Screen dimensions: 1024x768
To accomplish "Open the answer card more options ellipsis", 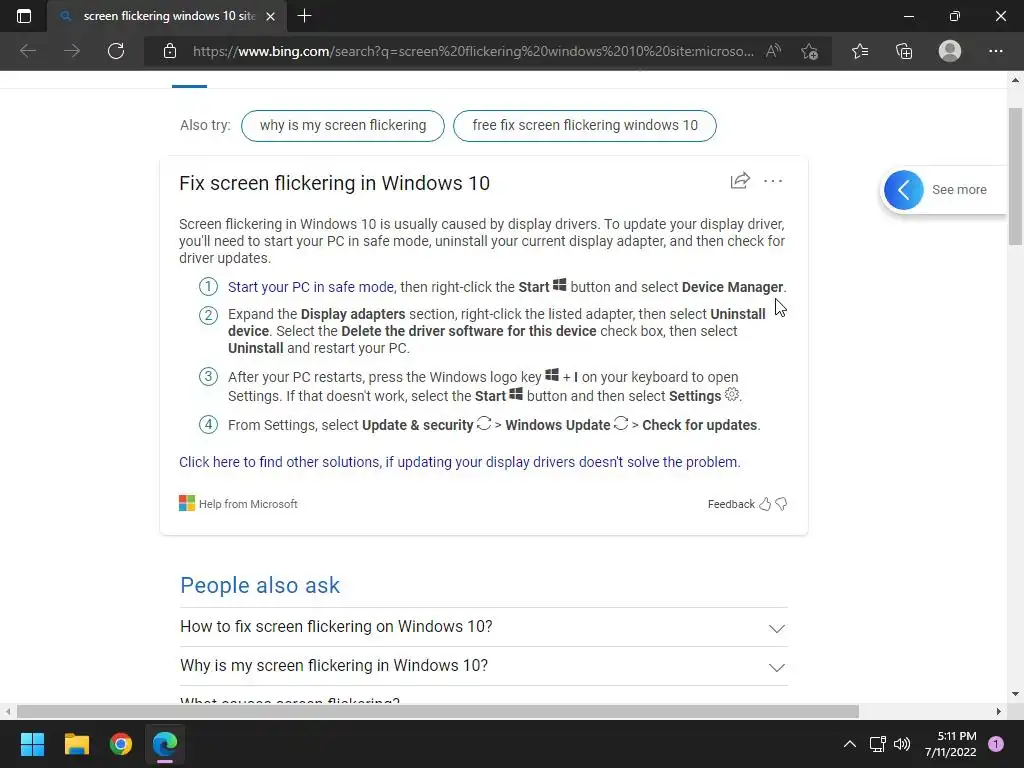I will click(x=773, y=181).
